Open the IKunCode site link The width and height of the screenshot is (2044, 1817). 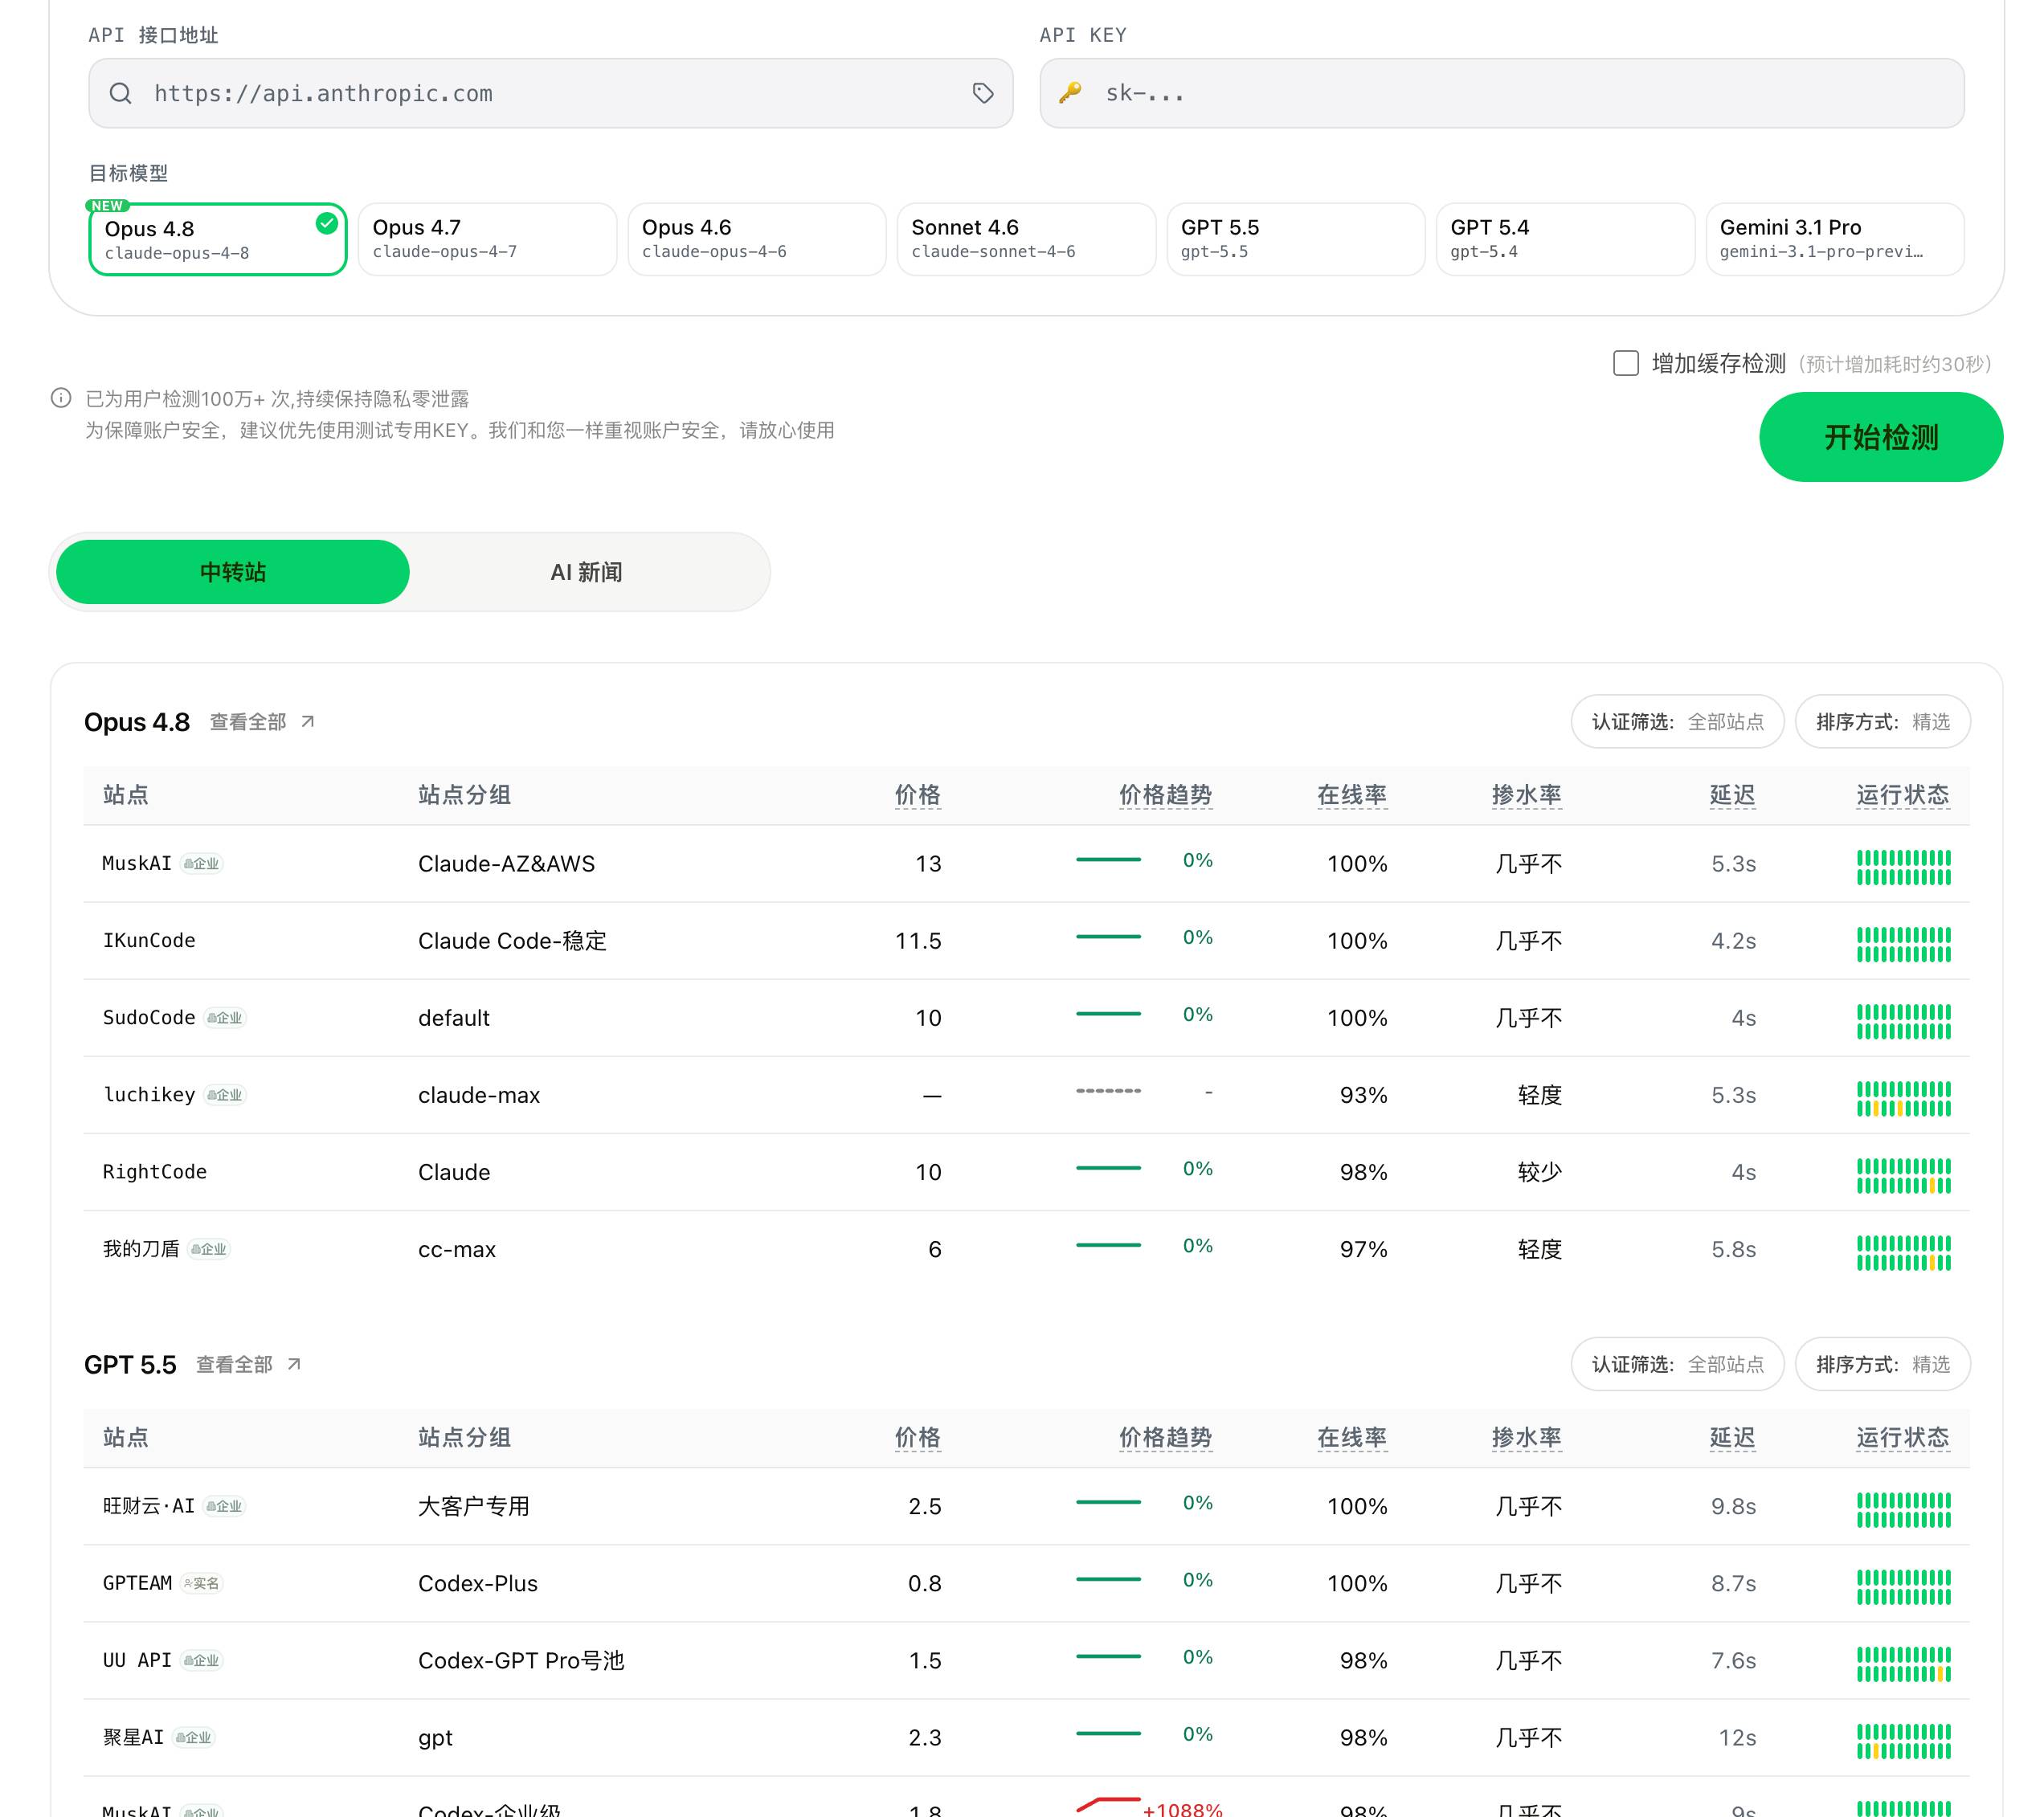[149, 941]
